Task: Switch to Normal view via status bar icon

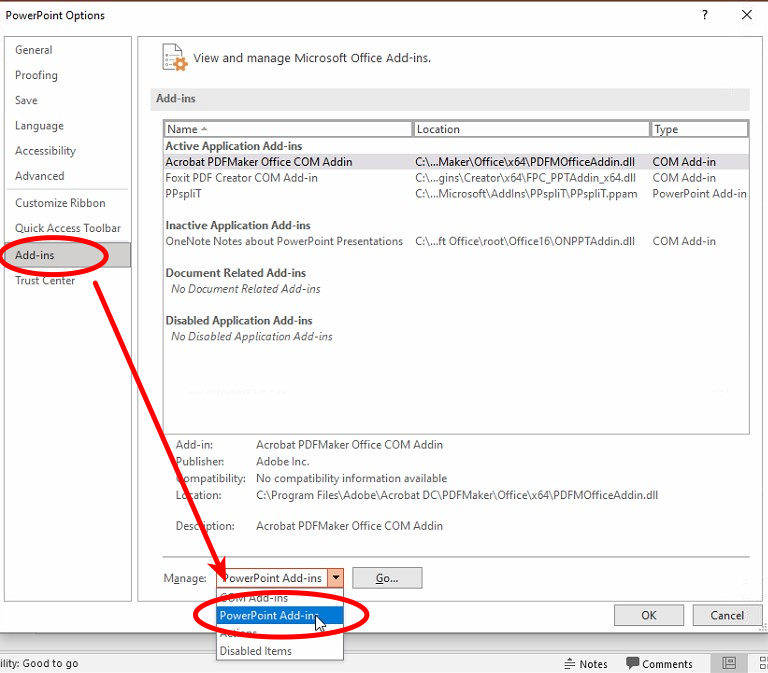Action: point(730,663)
